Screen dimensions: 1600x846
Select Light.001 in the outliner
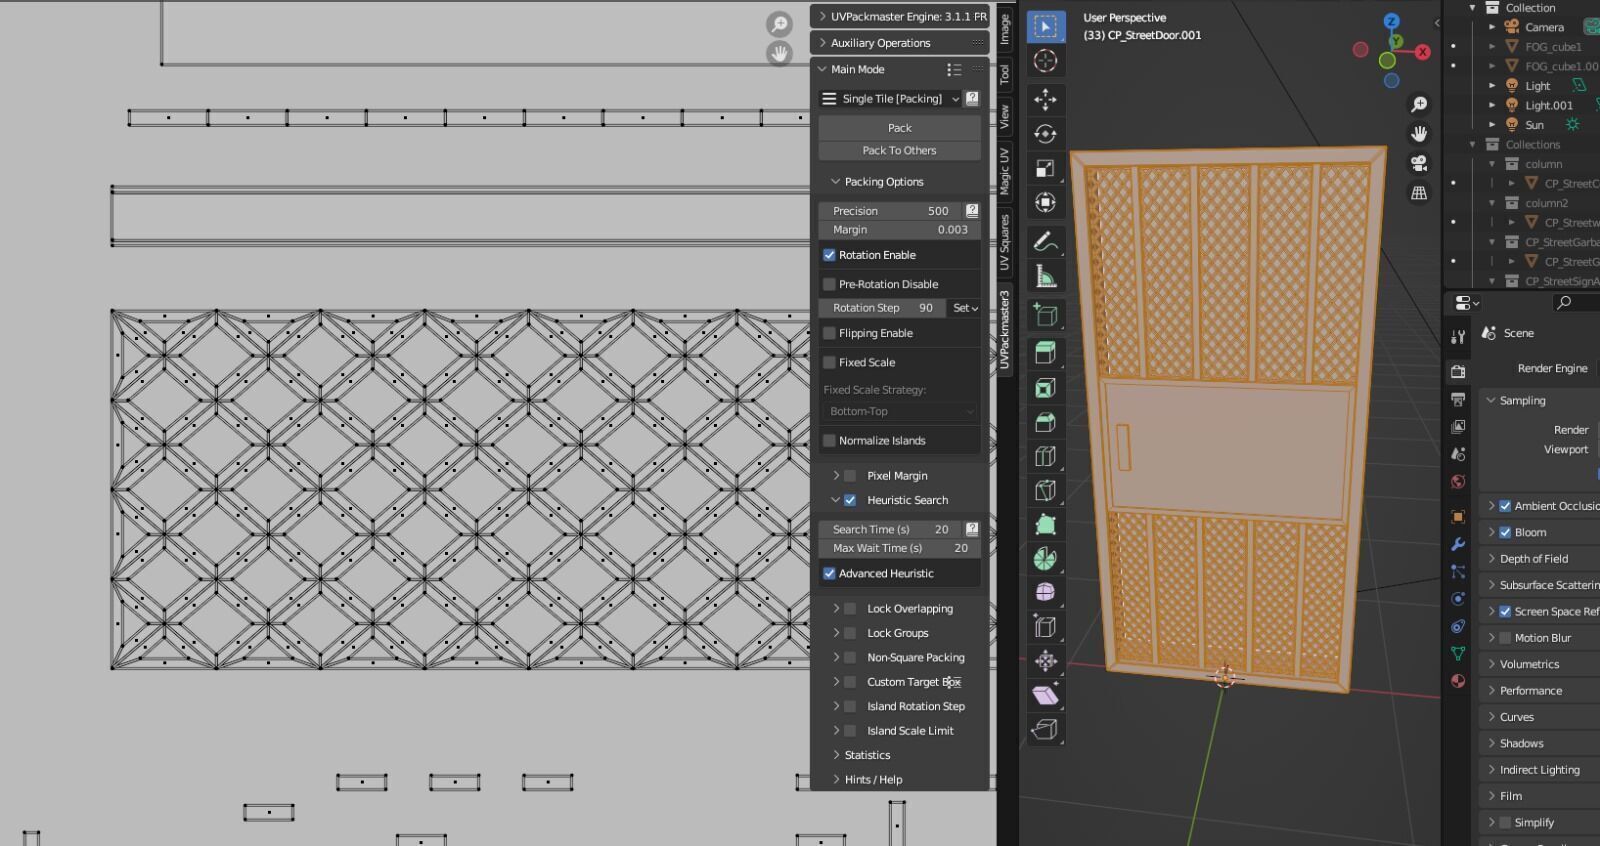tap(1548, 105)
